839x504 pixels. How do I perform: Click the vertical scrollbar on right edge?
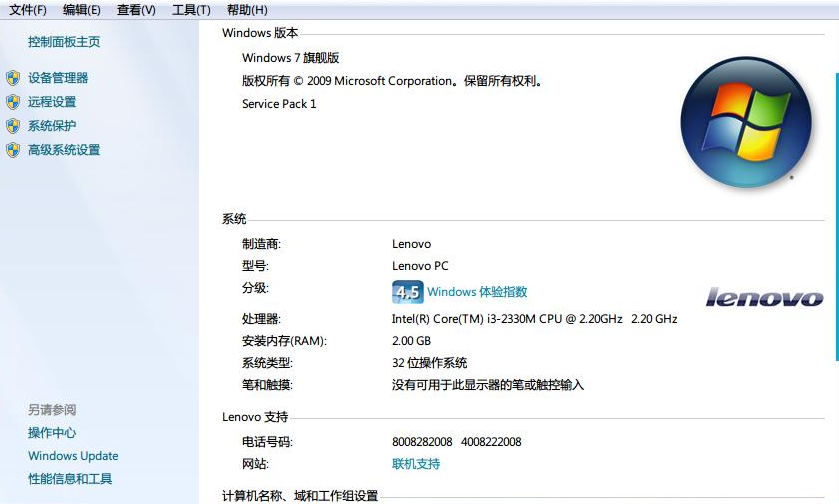pyautogui.click(x=836, y=216)
